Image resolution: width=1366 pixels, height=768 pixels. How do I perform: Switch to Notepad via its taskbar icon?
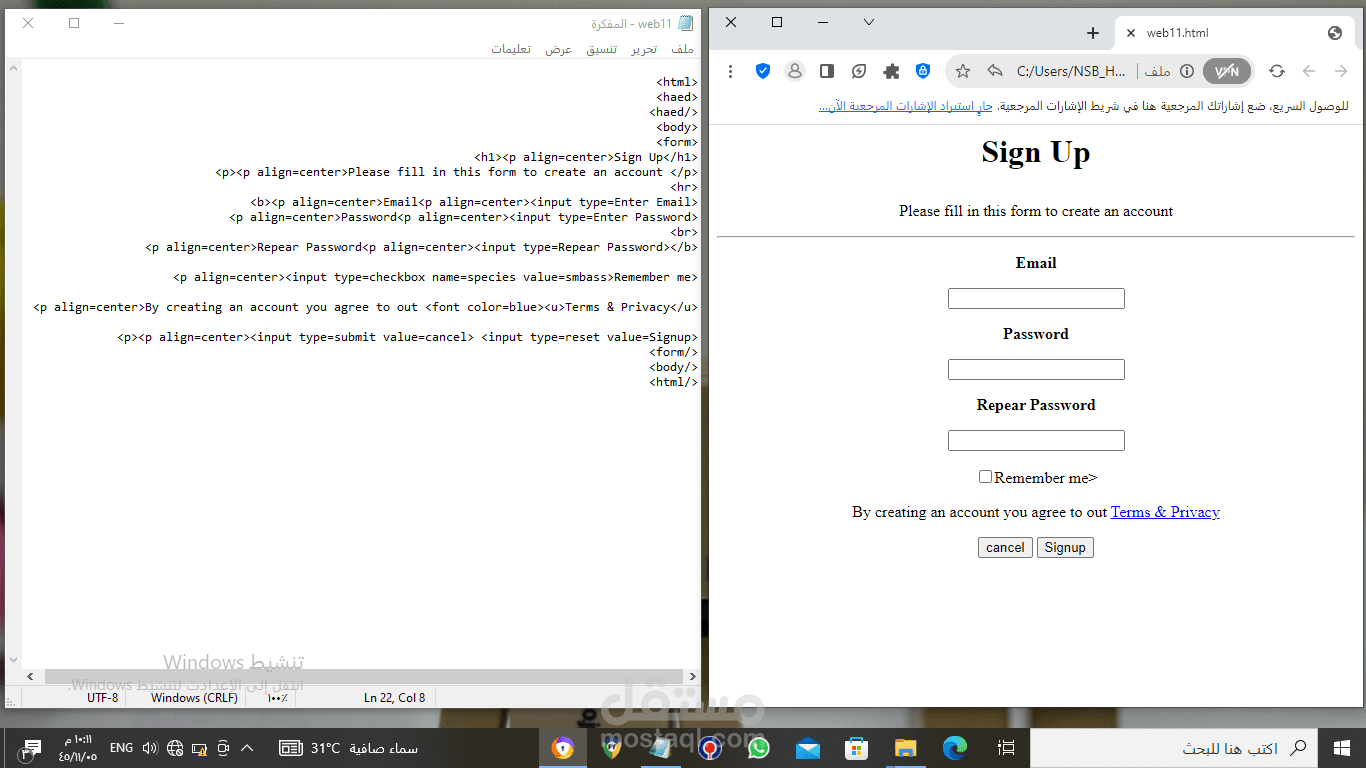pyautogui.click(x=661, y=748)
